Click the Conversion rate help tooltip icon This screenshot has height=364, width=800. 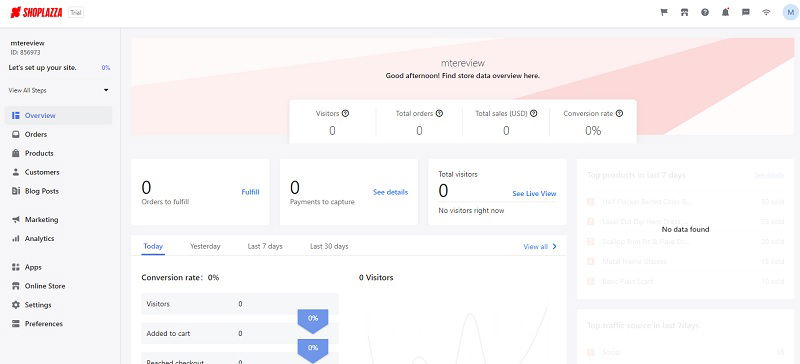click(619, 113)
